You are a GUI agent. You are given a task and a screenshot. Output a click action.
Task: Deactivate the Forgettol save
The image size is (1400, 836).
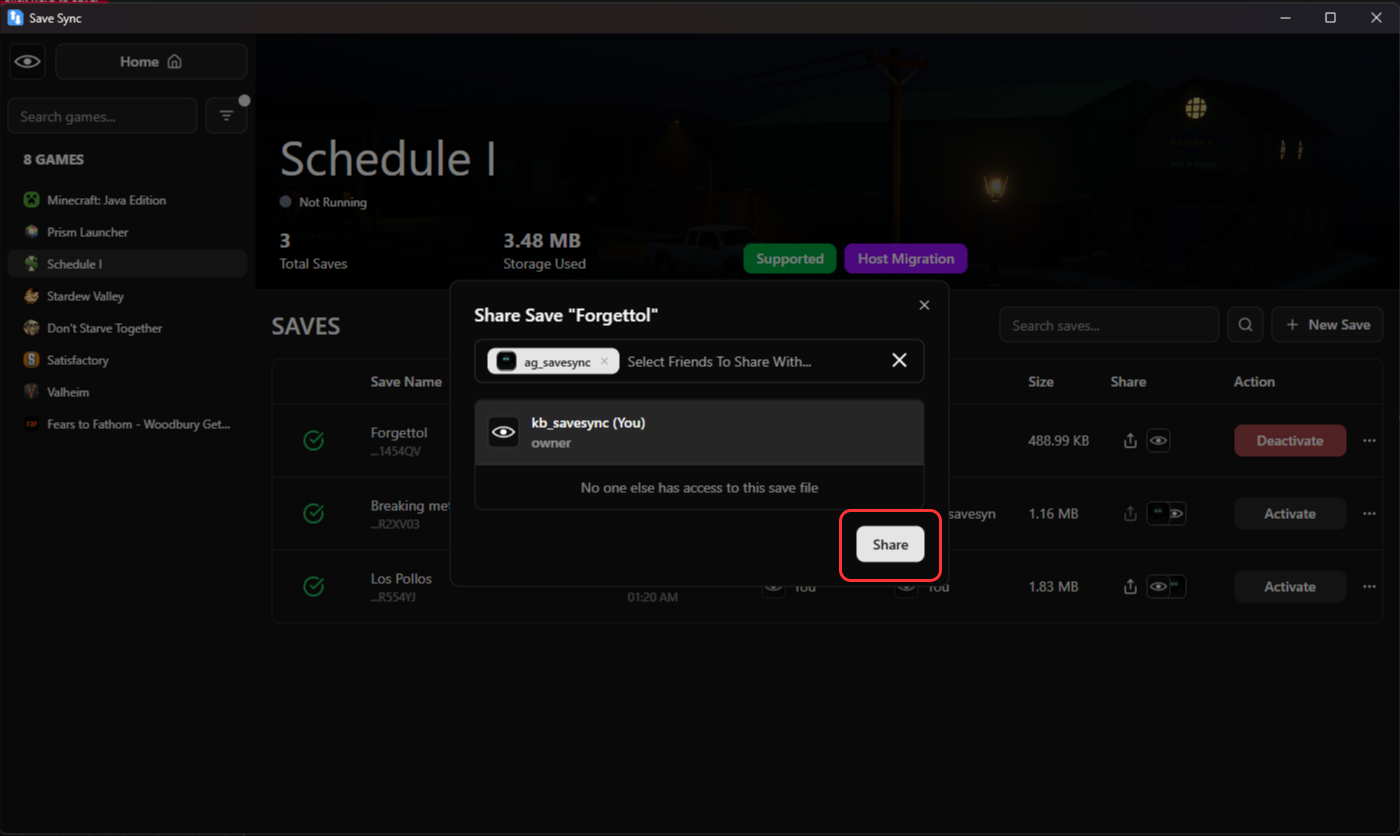click(x=1290, y=441)
